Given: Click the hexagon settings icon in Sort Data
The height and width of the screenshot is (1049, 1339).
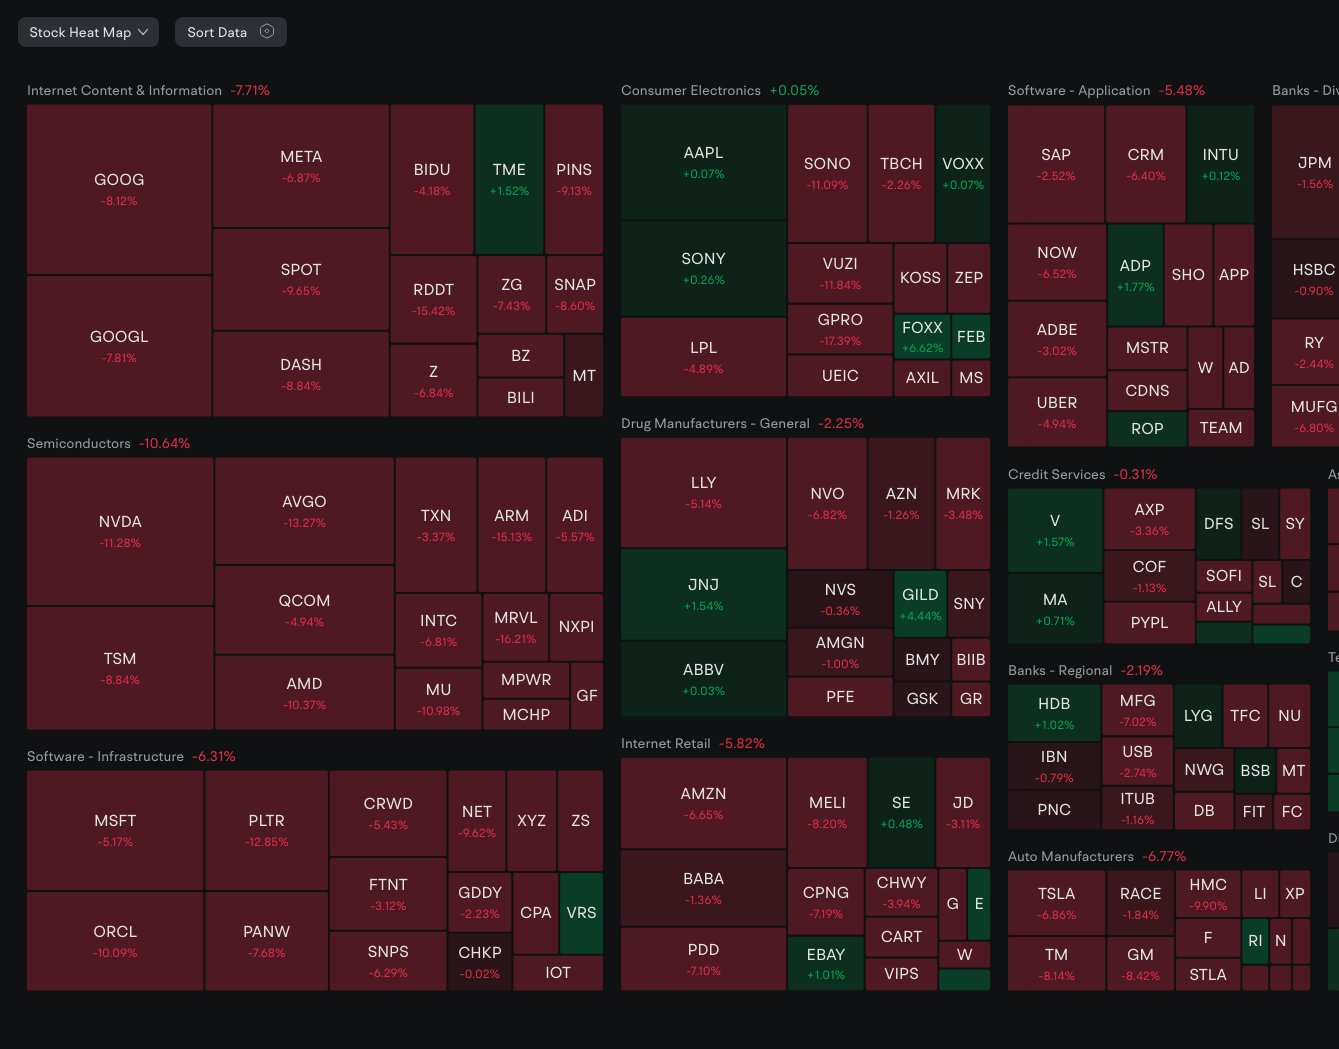Looking at the screenshot, I should [267, 32].
